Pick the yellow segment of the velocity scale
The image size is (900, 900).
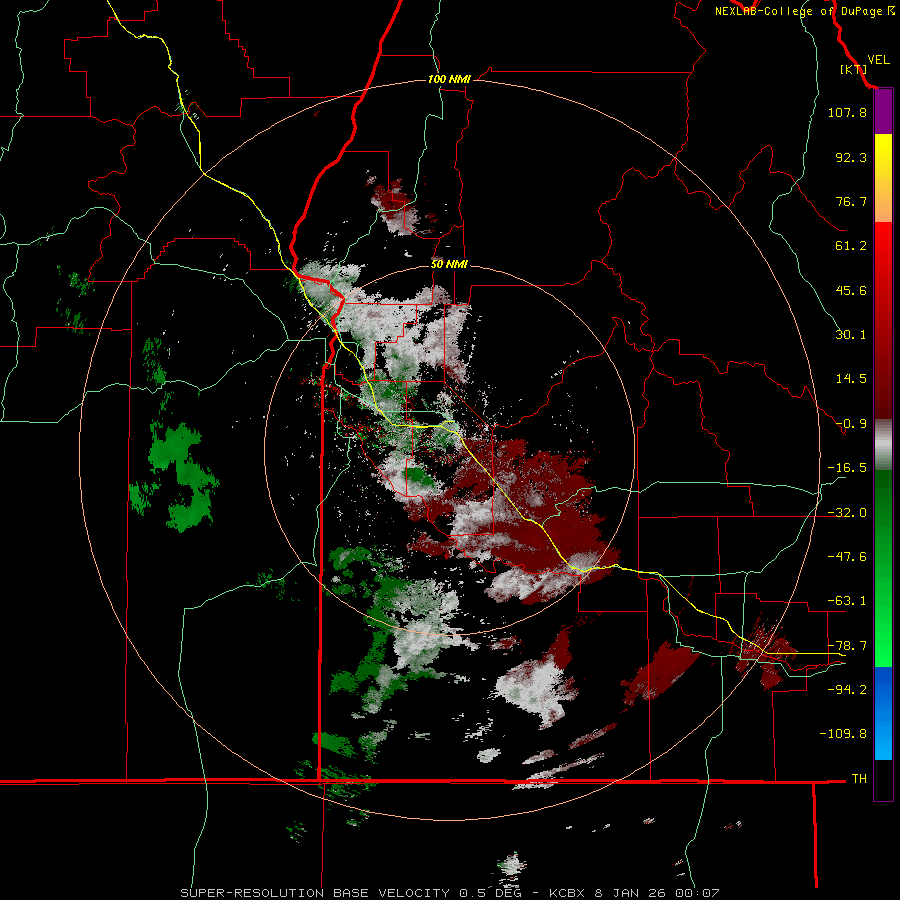883,158
